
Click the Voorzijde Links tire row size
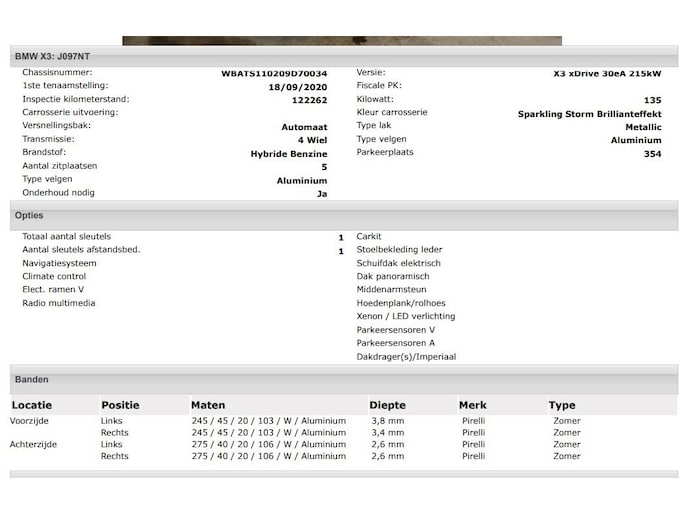pos(268,421)
